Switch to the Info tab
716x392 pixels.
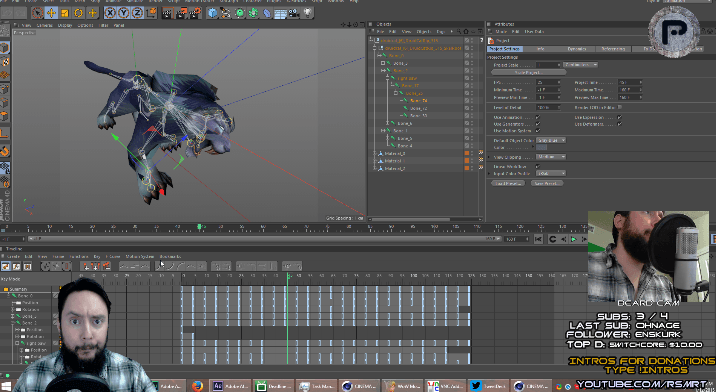(541, 48)
